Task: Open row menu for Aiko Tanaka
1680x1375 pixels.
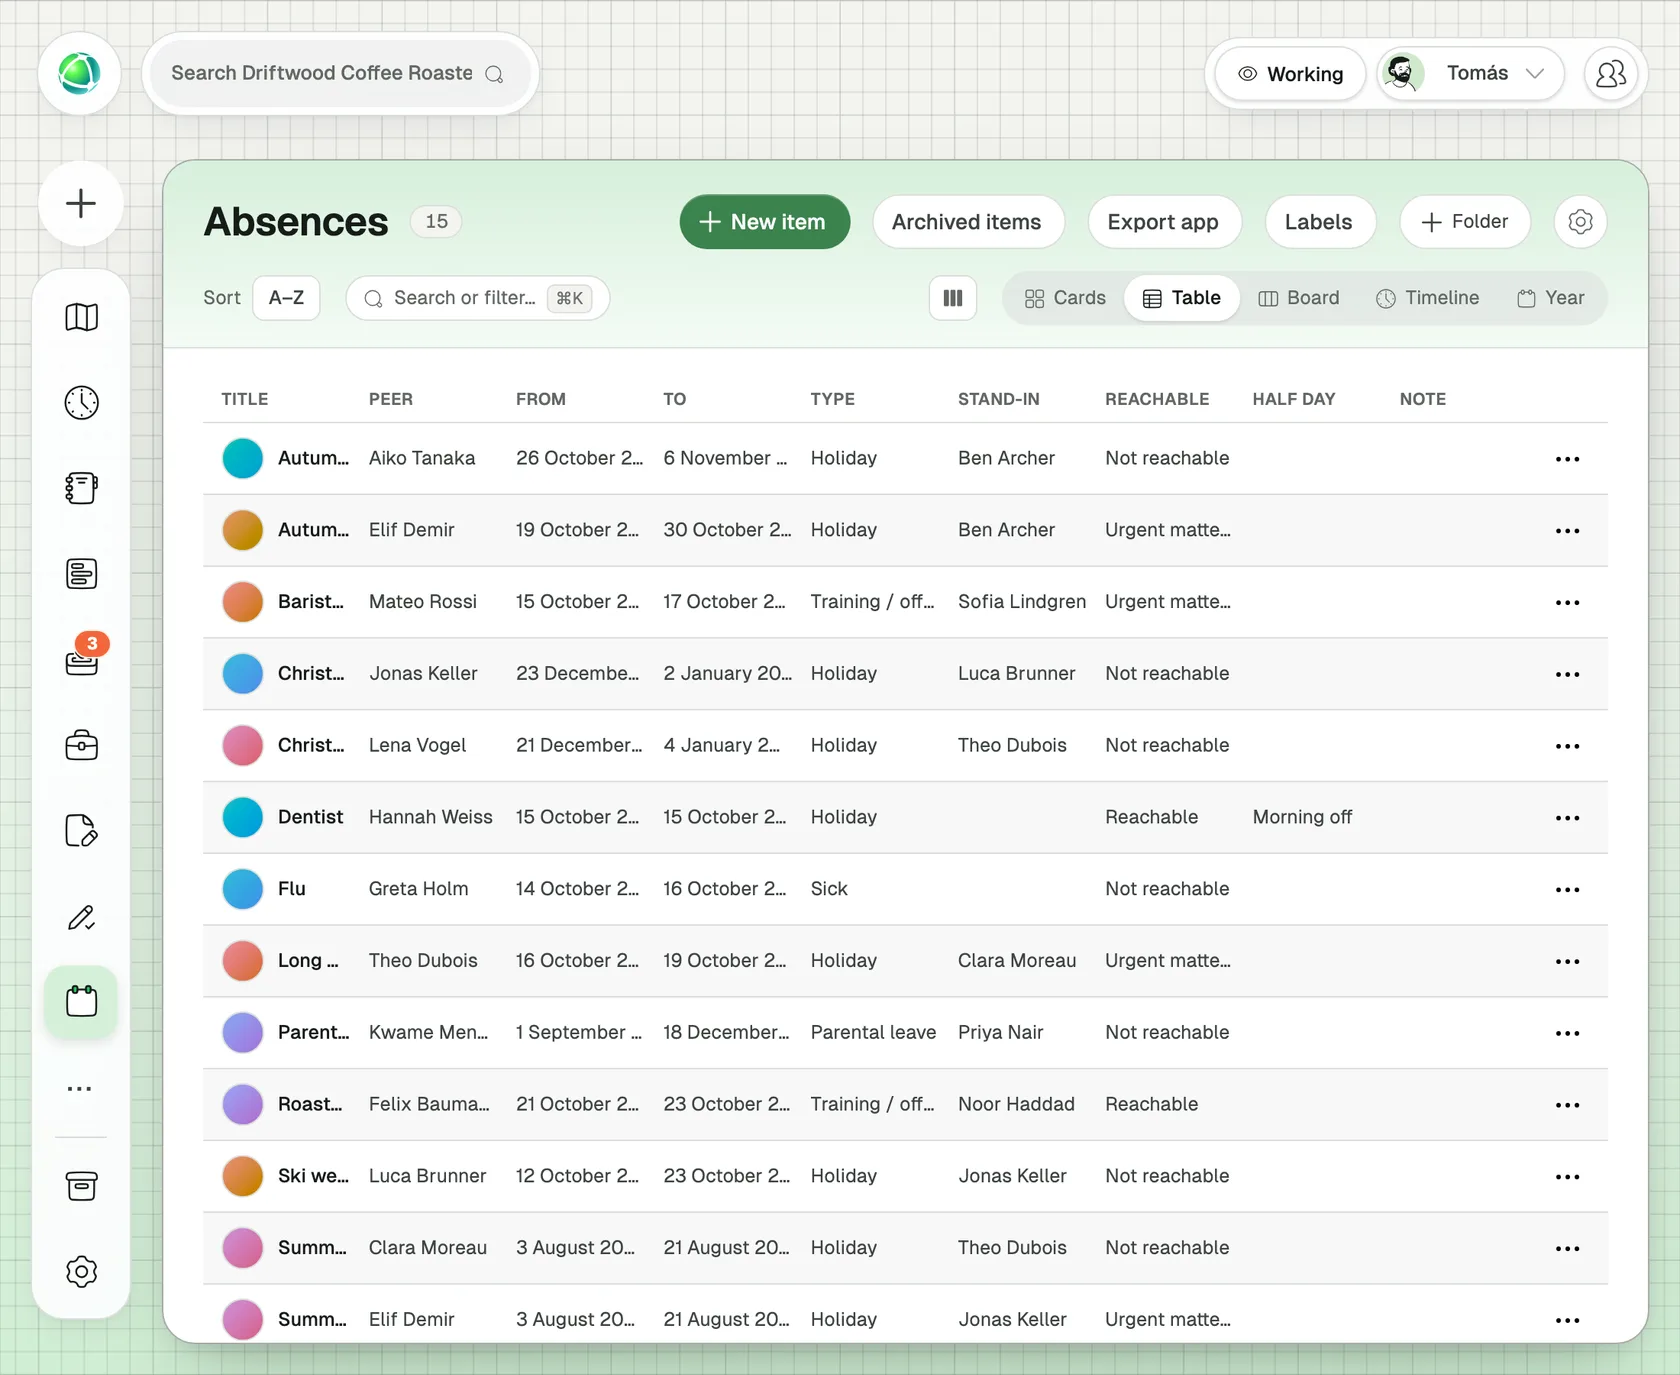Action: pyautogui.click(x=1567, y=459)
